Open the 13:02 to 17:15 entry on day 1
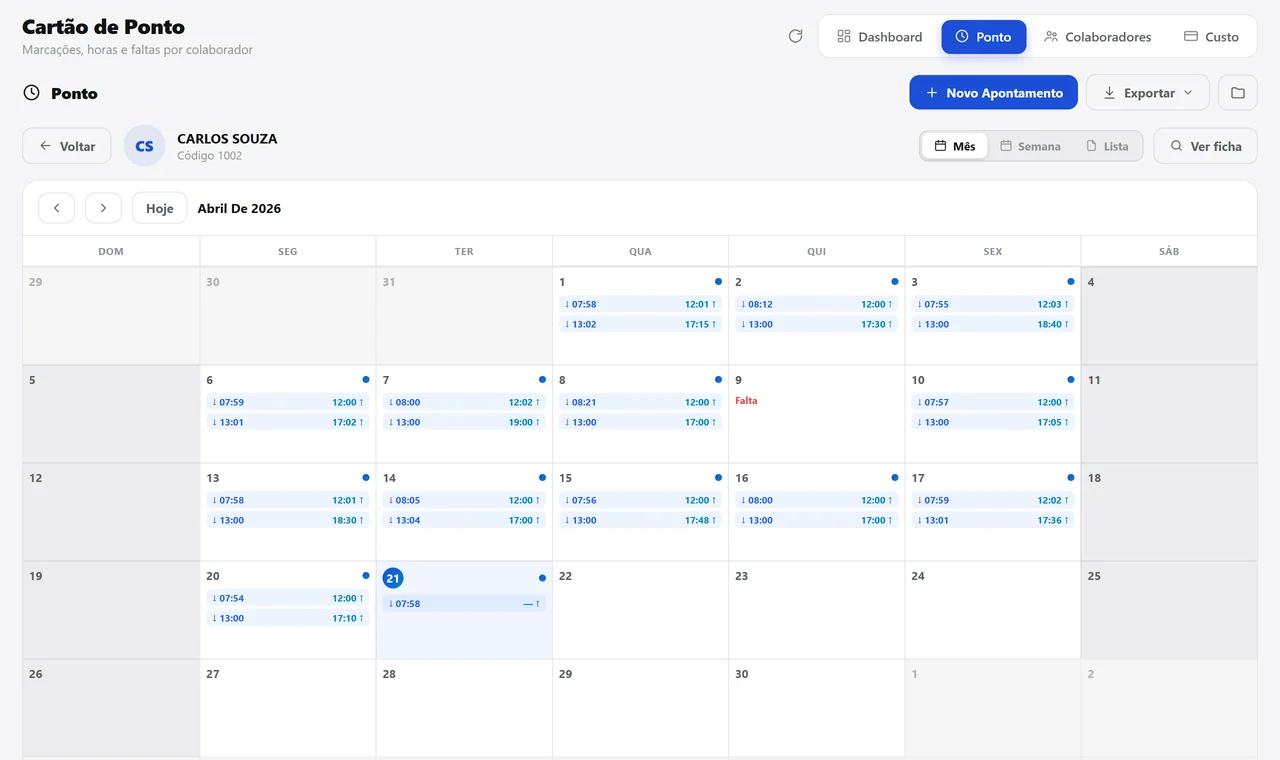1280x760 pixels. tap(640, 324)
